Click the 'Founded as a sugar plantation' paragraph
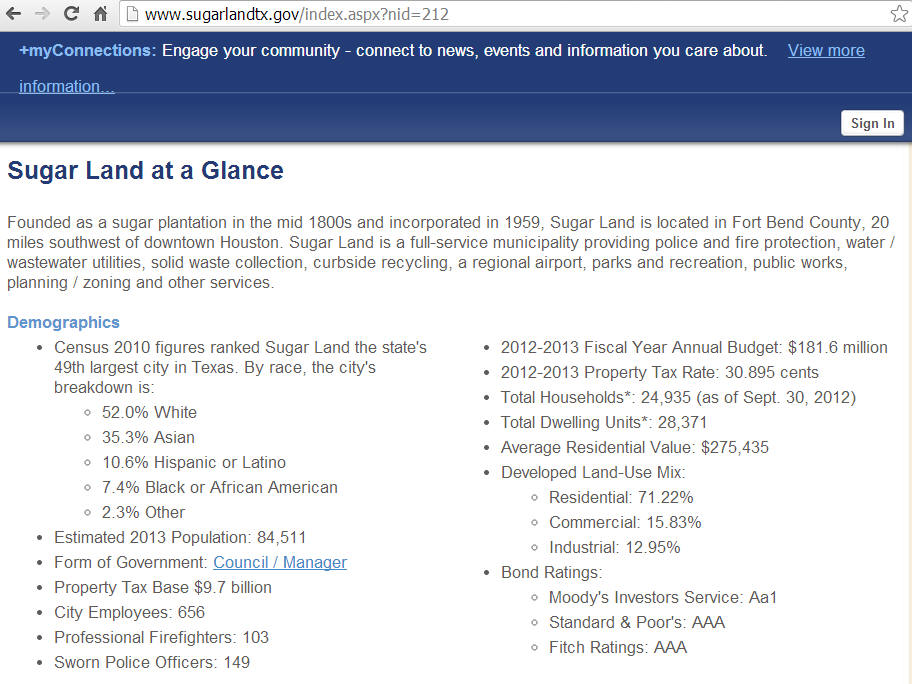Image resolution: width=912 pixels, height=684 pixels. click(x=451, y=252)
